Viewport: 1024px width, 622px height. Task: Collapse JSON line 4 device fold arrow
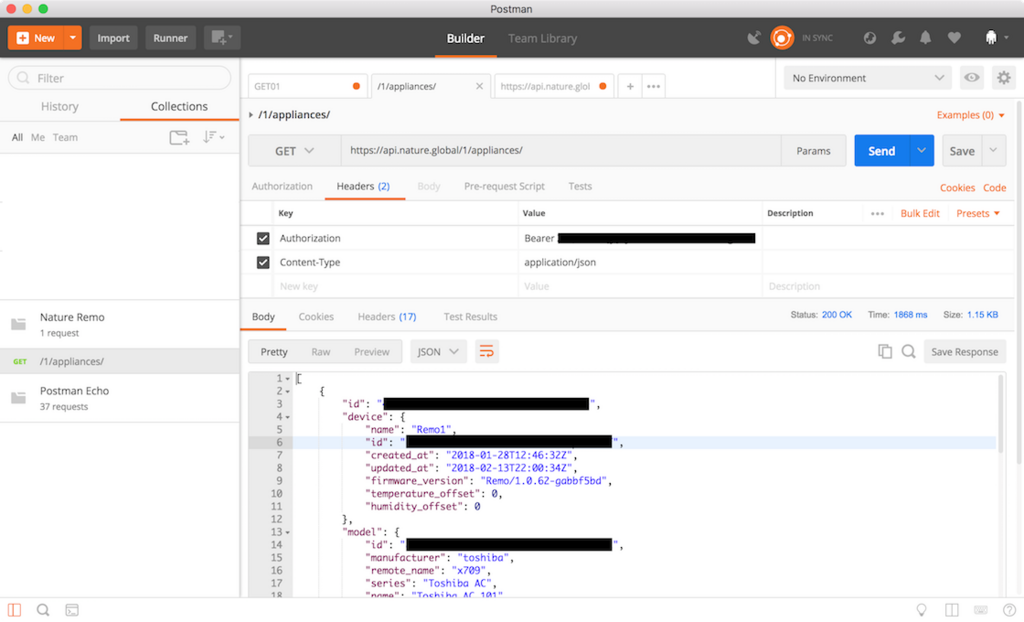pyautogui.click(x=287, y=417)
